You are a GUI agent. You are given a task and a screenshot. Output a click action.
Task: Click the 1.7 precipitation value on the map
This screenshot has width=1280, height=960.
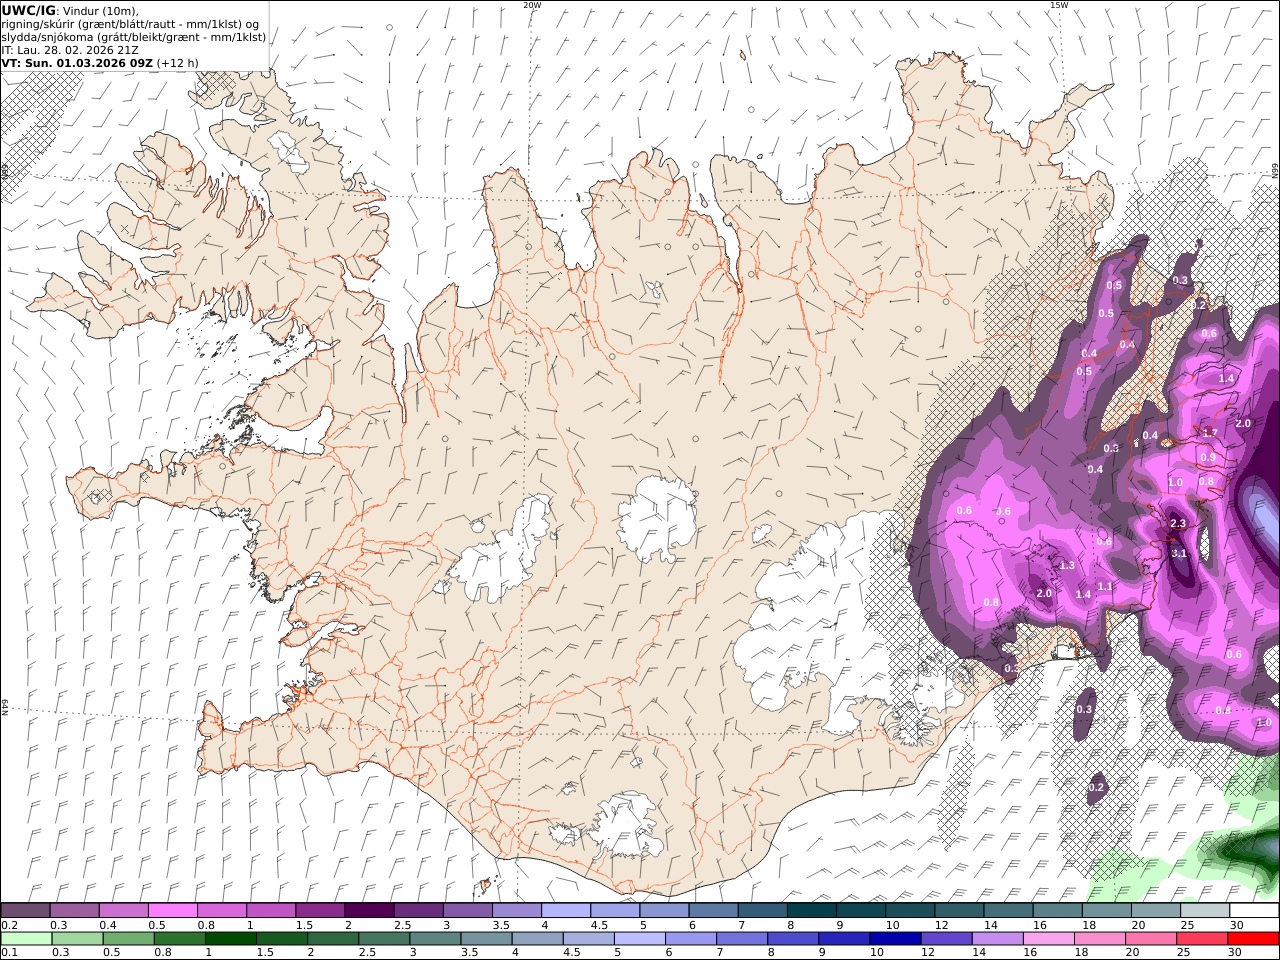click(1209, 432)
